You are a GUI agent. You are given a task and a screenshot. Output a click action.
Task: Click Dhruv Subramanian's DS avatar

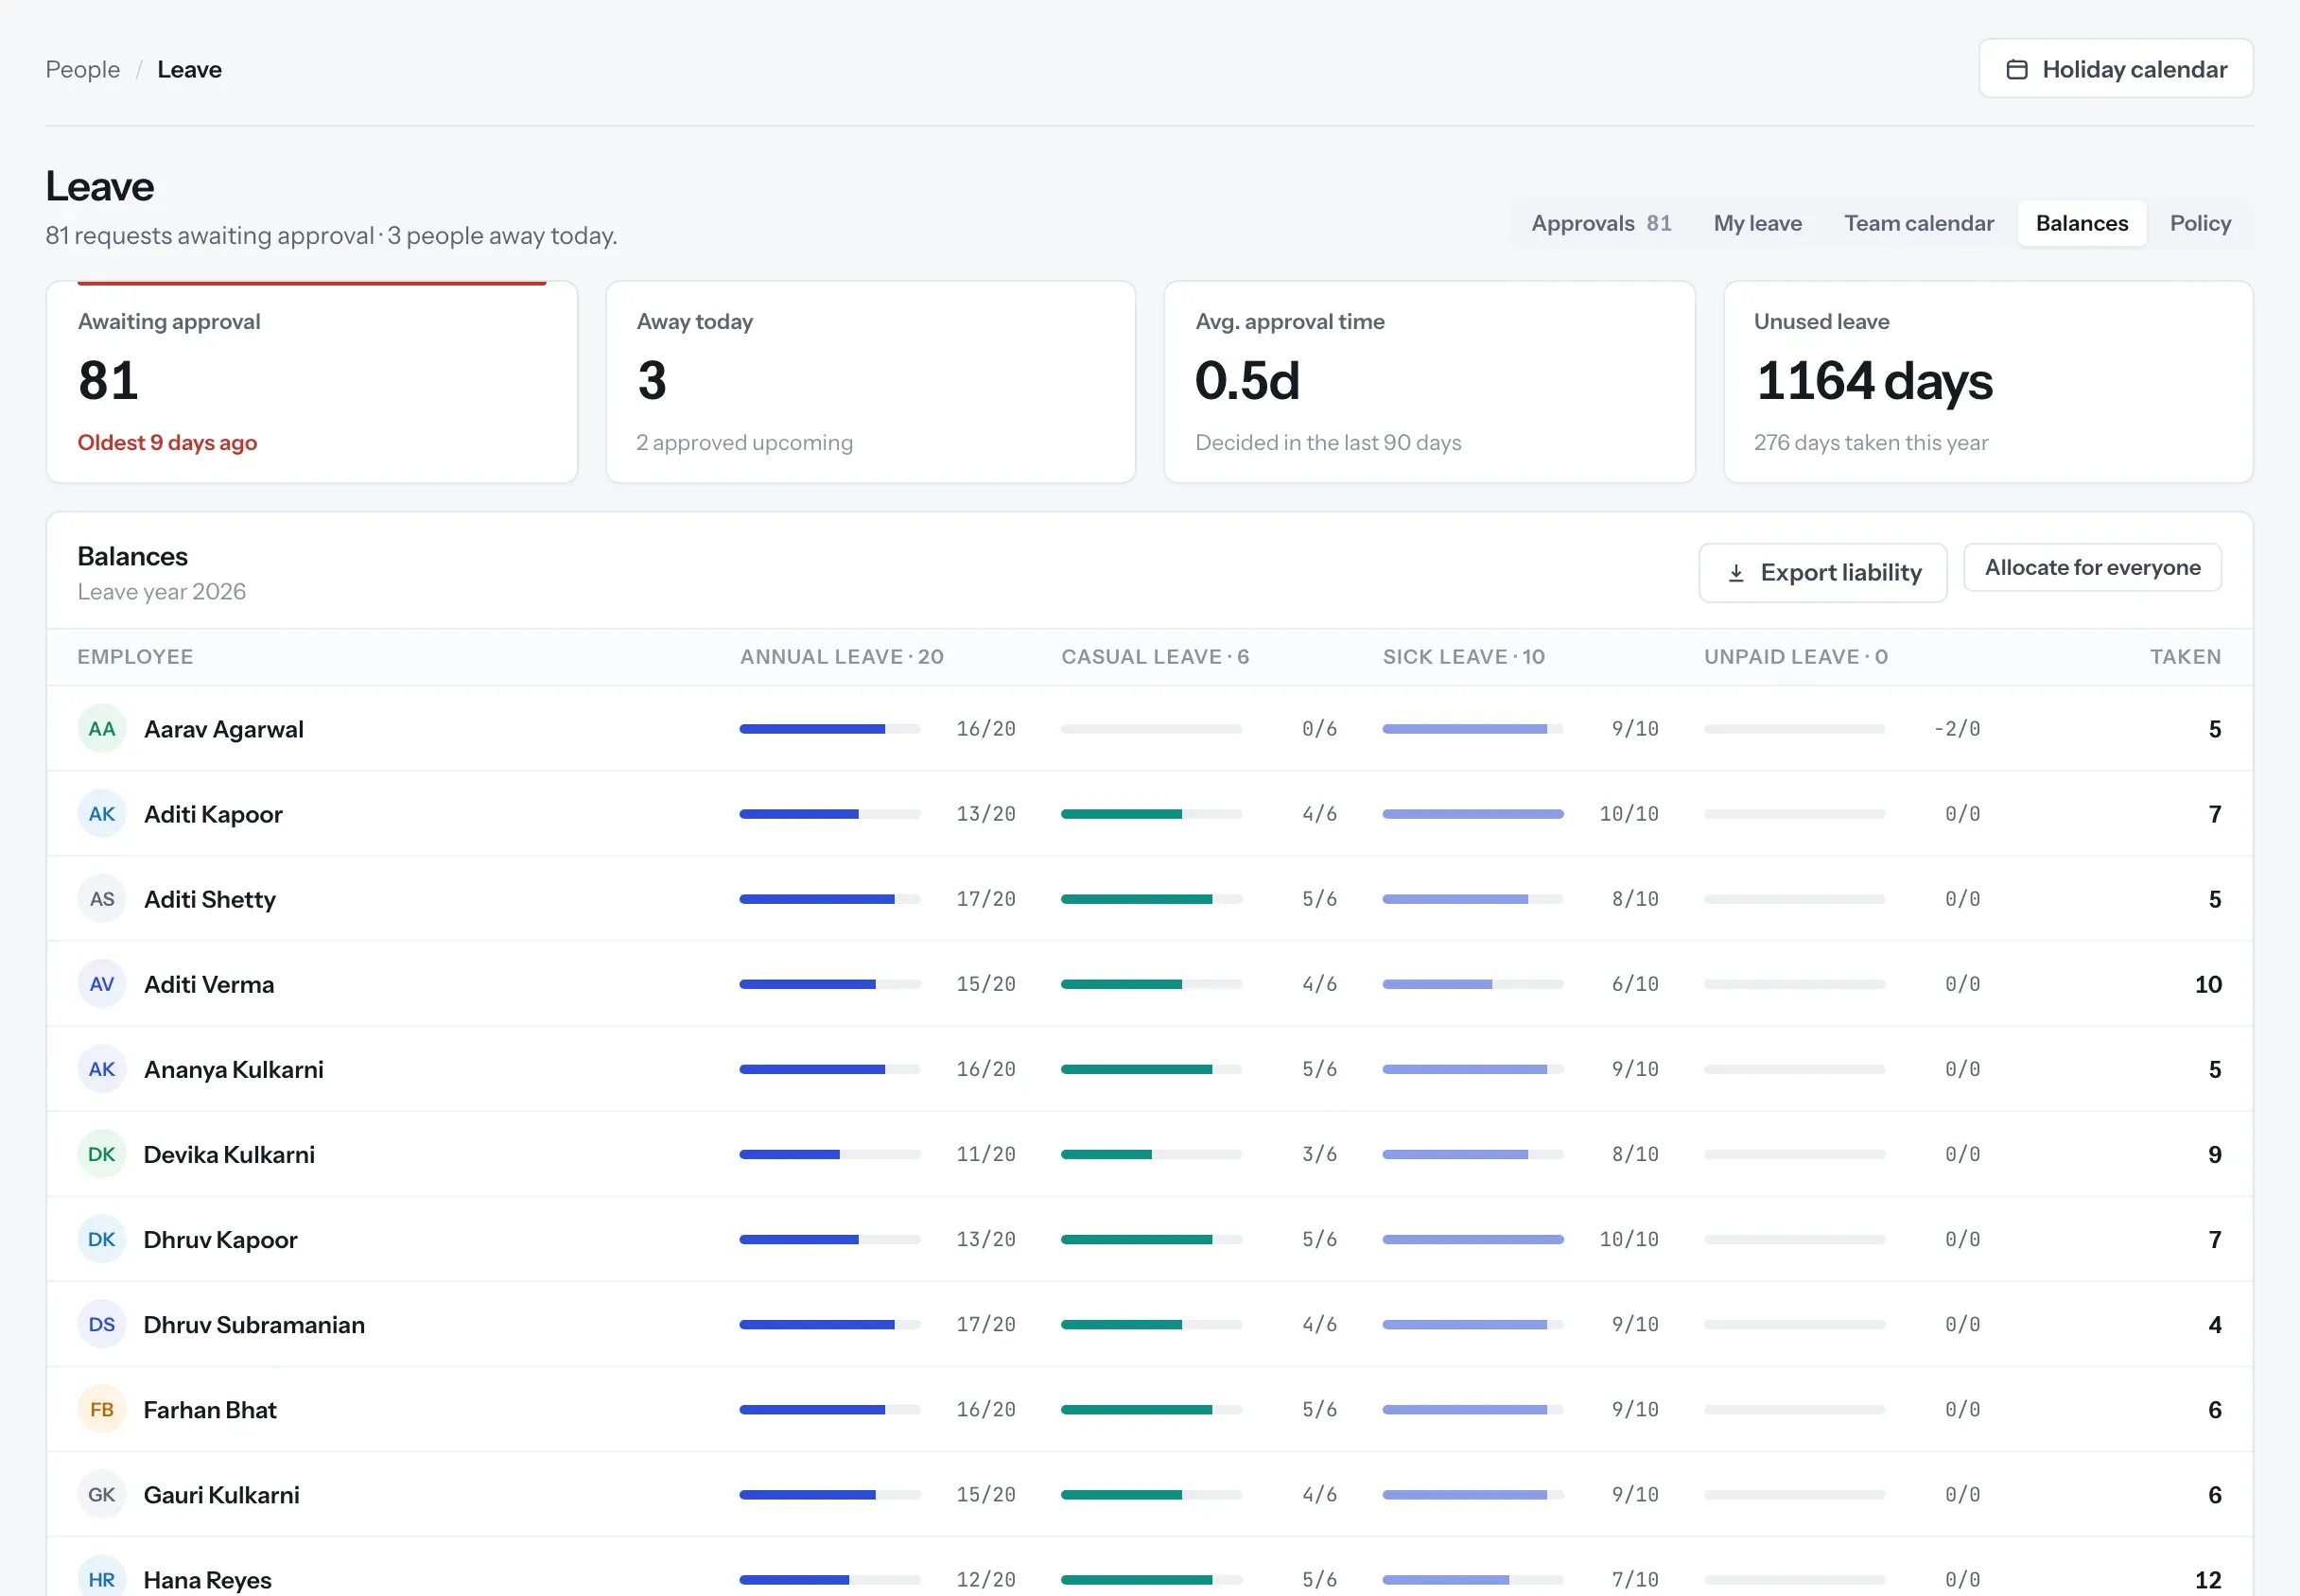click(x=102, y=1324)
